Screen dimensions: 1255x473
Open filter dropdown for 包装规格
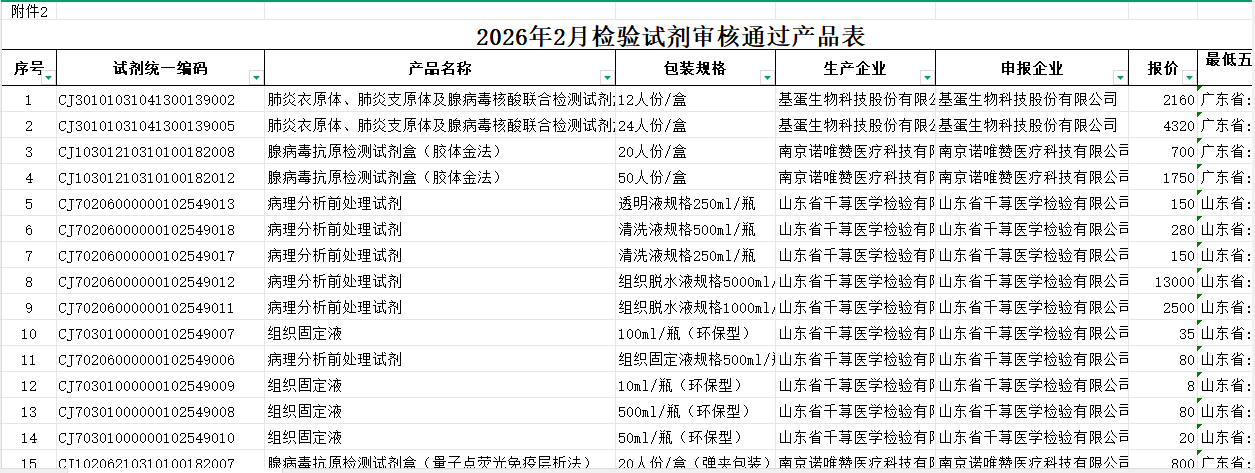(x=766, y=77)
